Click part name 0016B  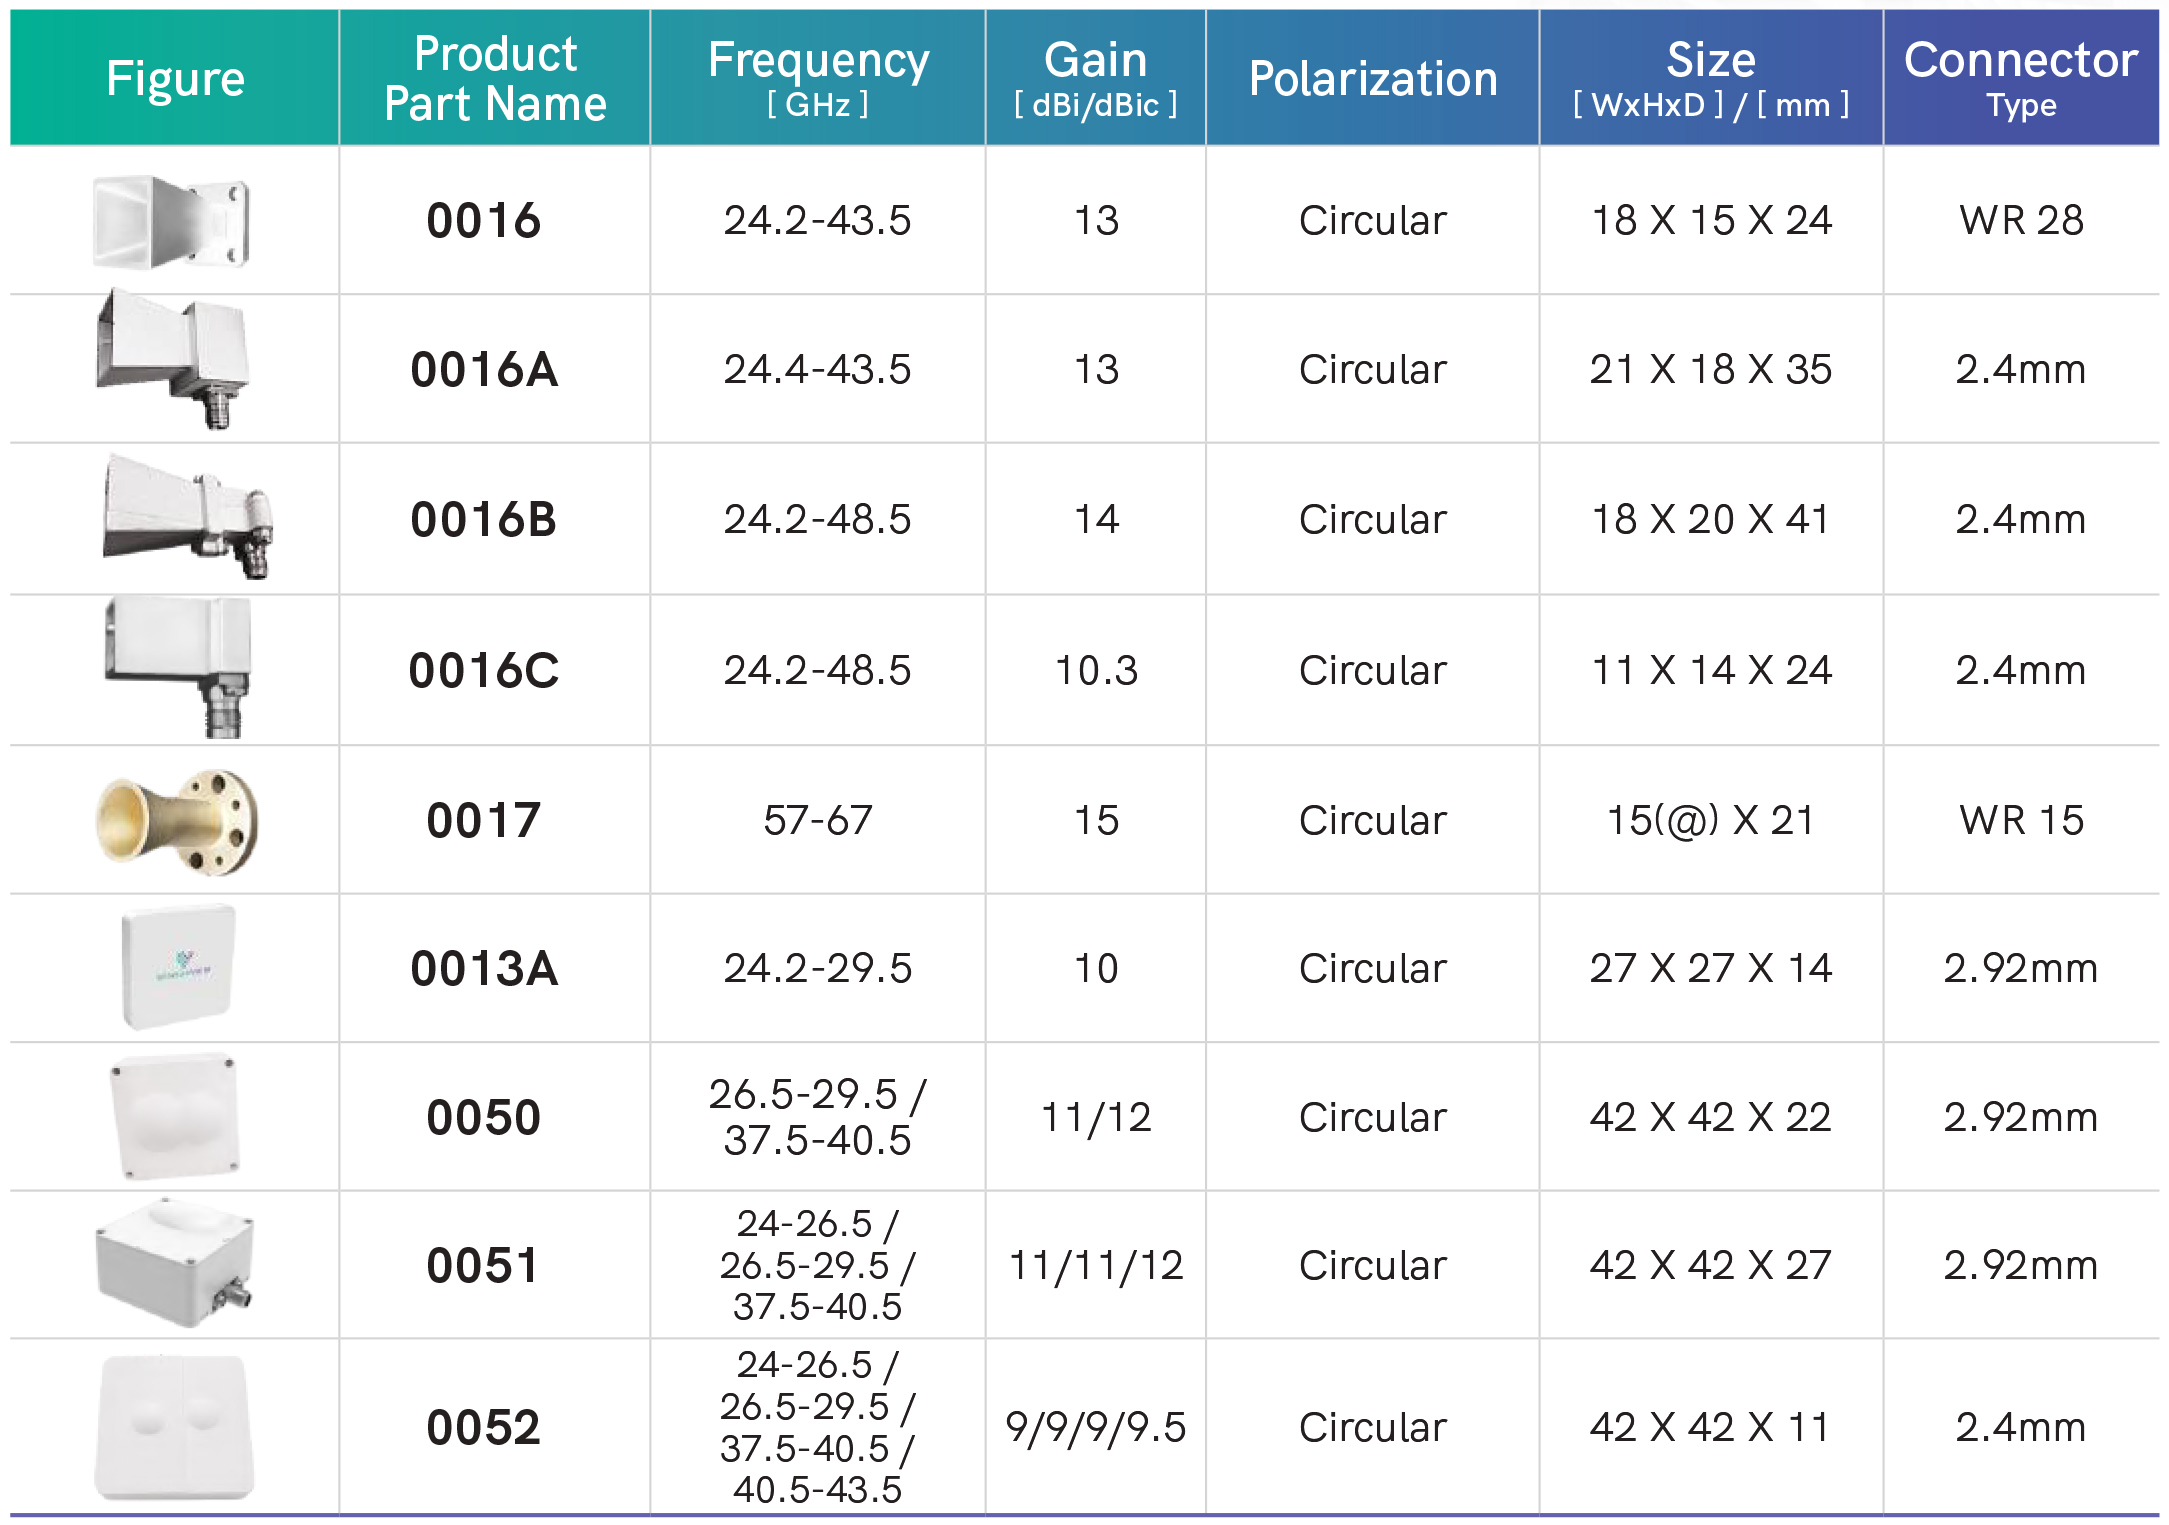point(484,520)
